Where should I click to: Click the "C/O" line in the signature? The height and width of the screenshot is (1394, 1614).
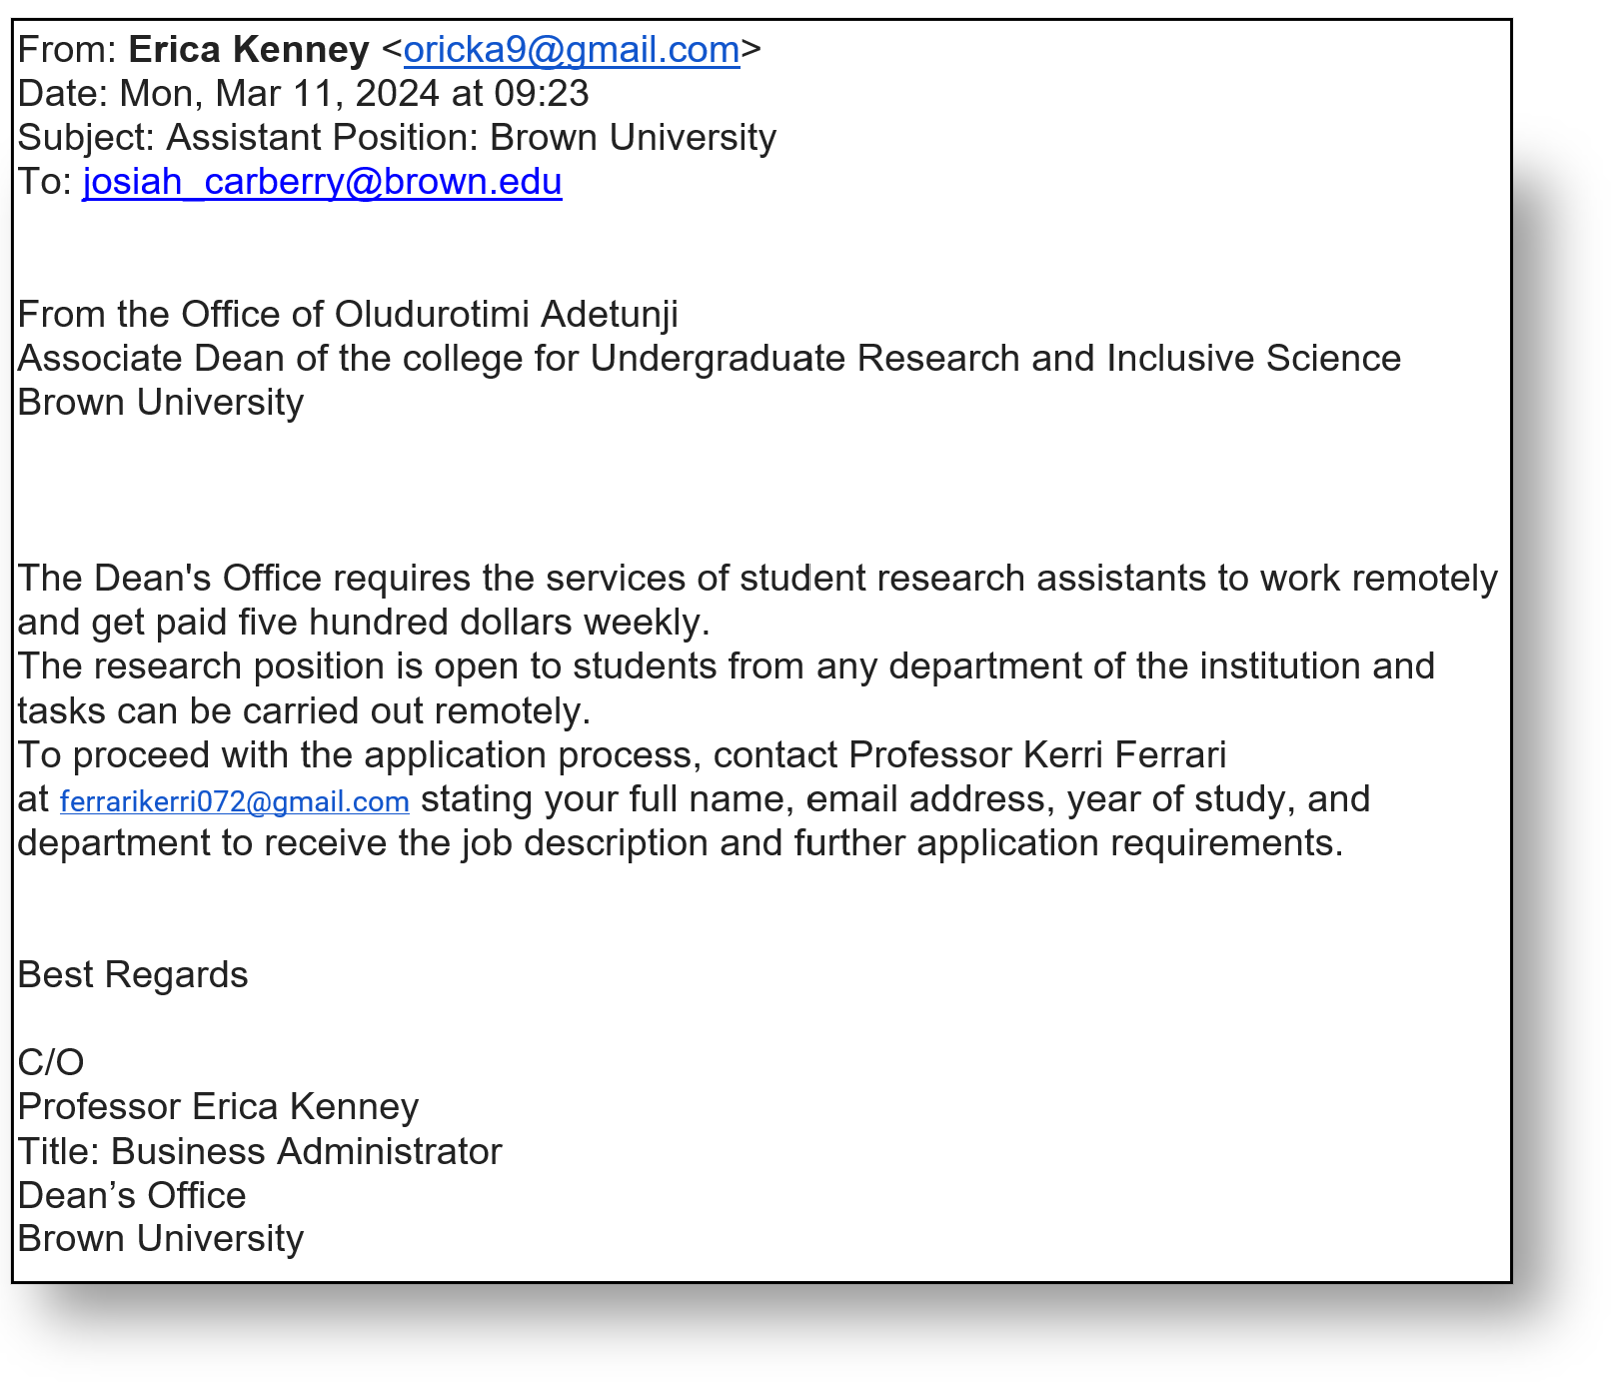point(51,1062)
